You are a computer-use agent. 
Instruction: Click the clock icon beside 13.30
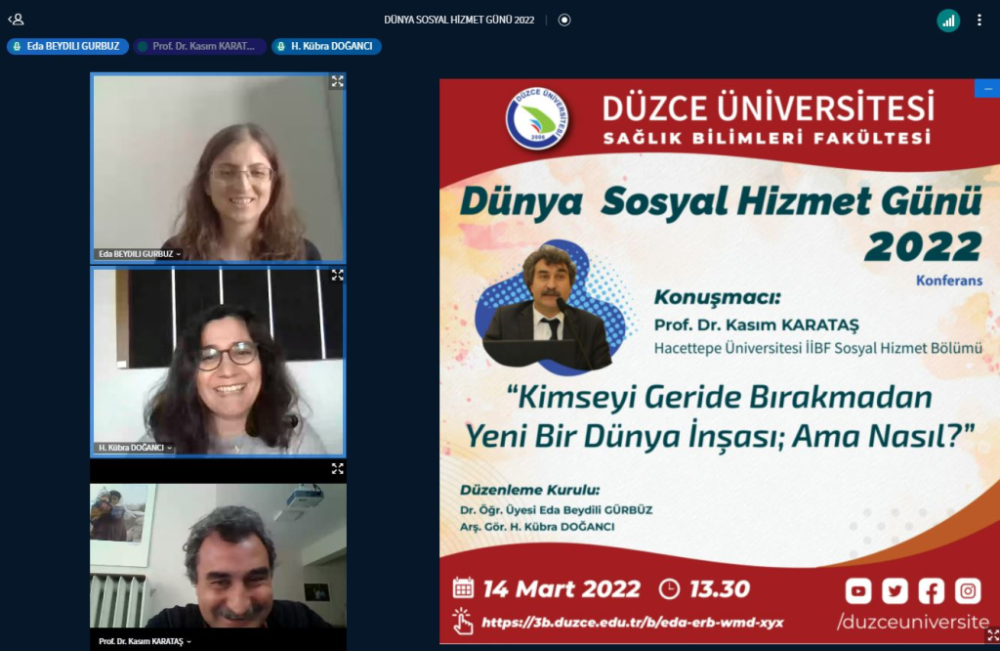tap(669, 589)
